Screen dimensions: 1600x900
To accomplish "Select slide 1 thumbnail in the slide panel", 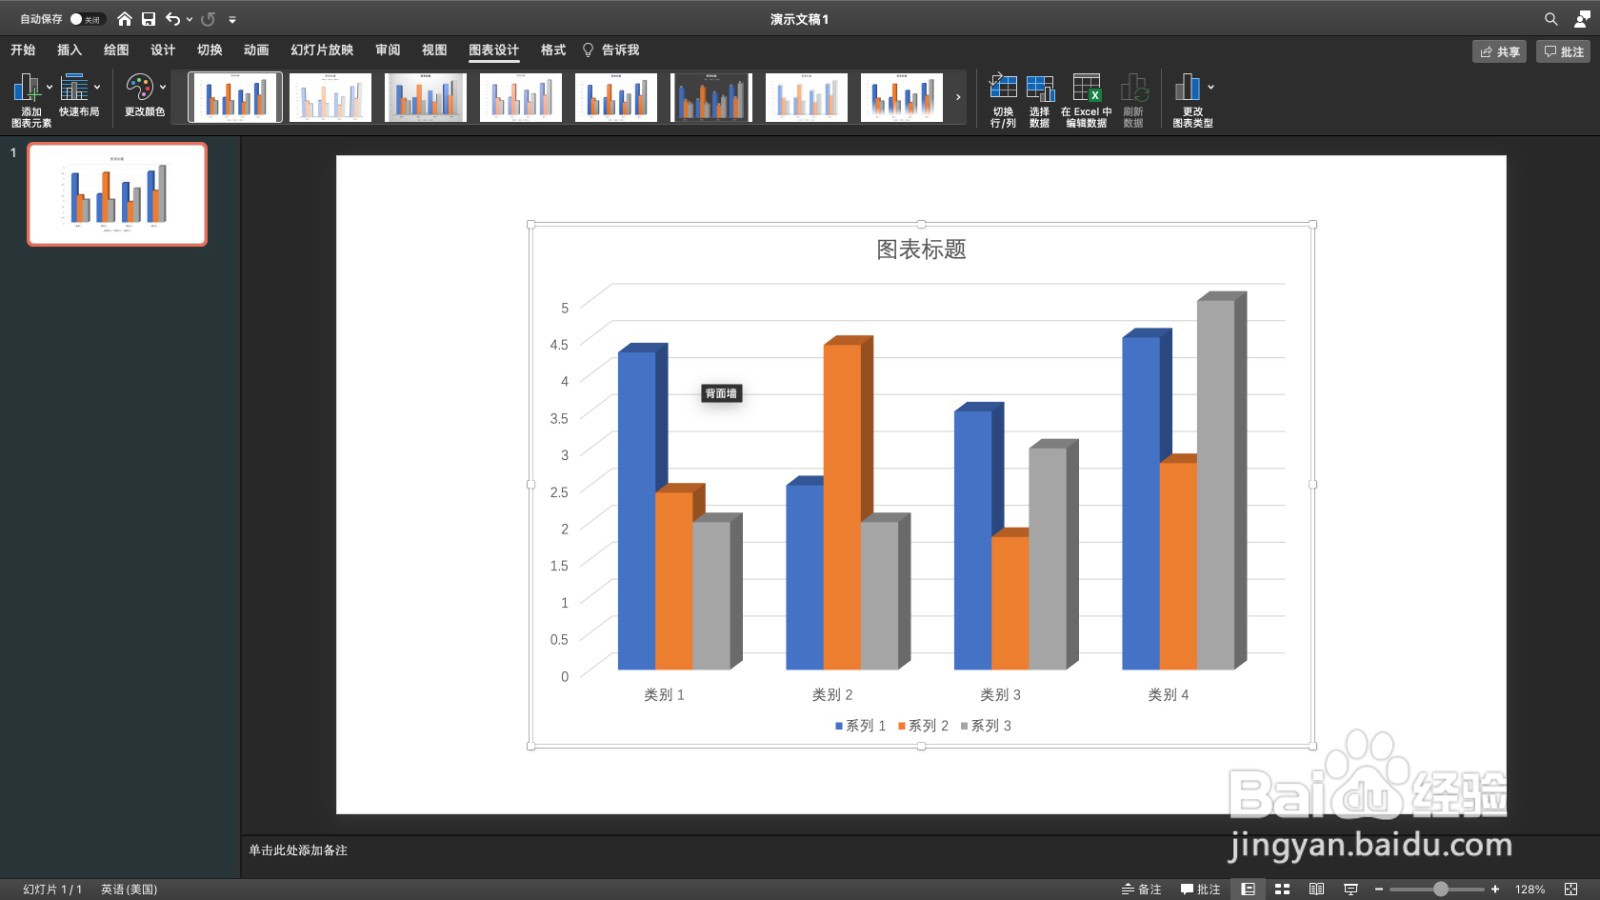I will [117, 194].
